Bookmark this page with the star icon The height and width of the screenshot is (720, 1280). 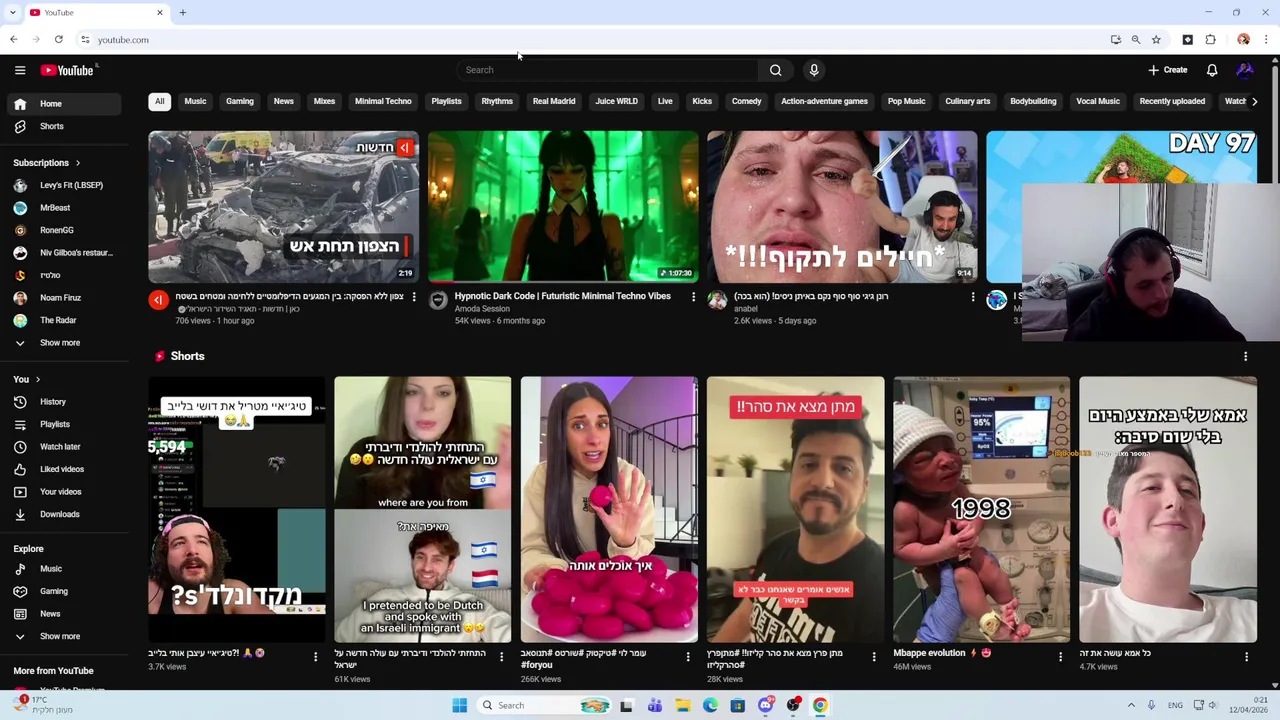[x=1156, y=40]
